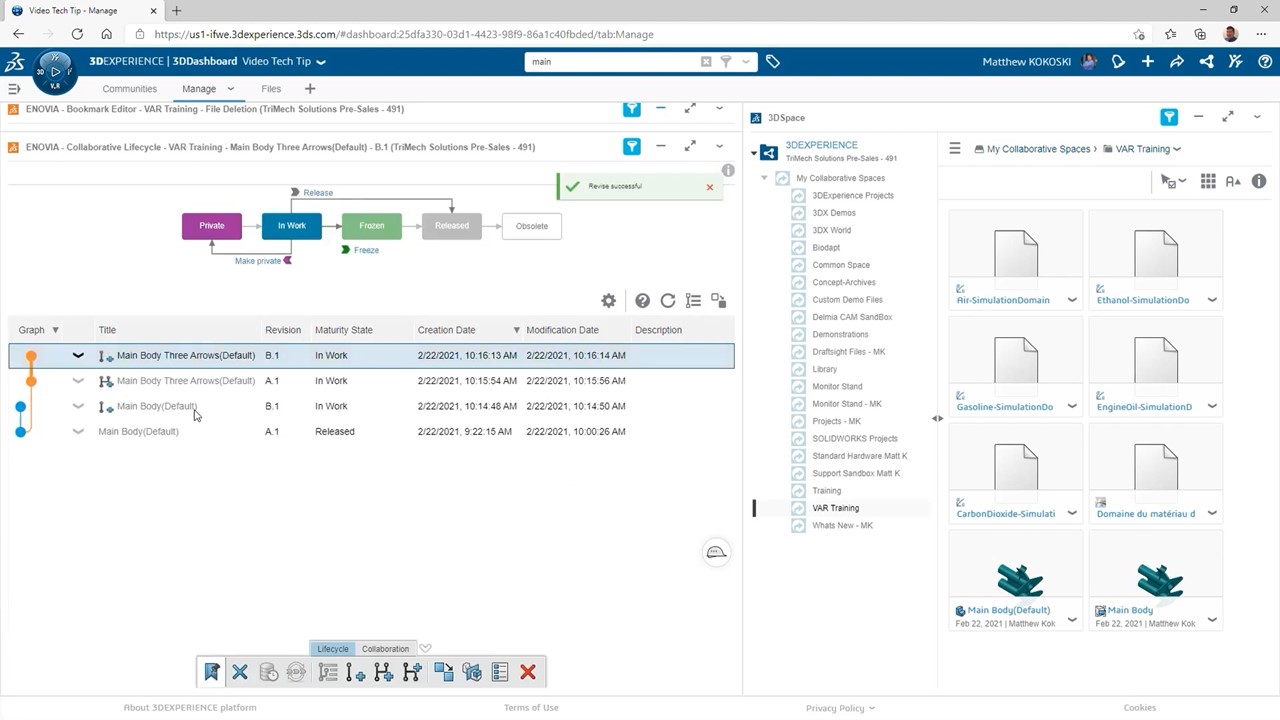Screen dimensions: 1280x720
Task: Open Collaborative Lifecycle widget chevron menu
Action: (x=719, y=147)
